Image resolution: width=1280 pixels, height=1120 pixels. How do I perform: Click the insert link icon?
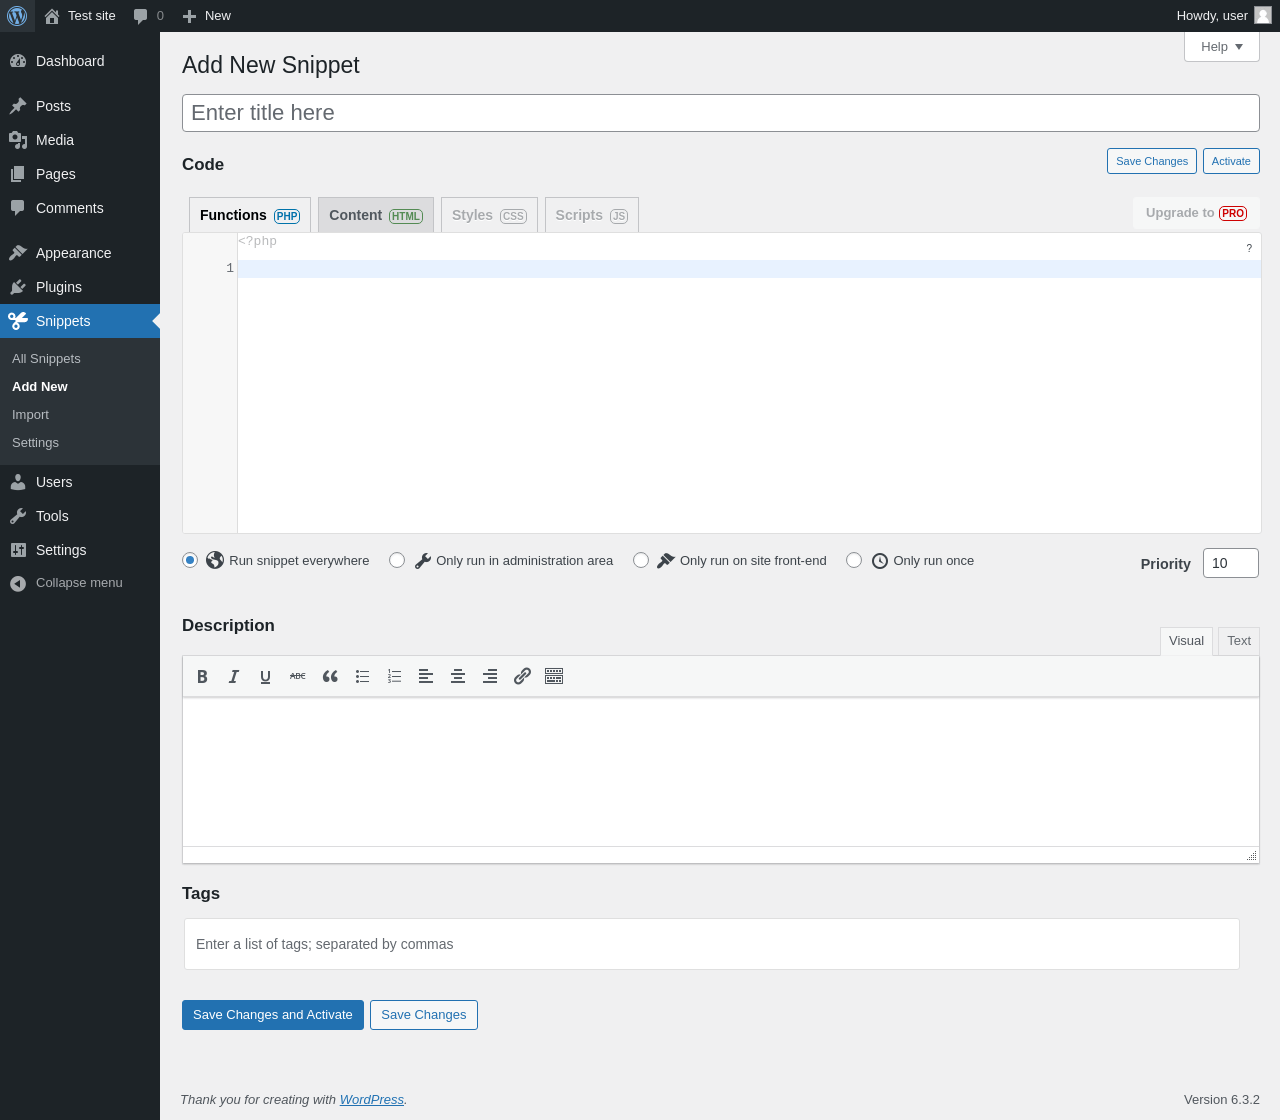point(522,677)
